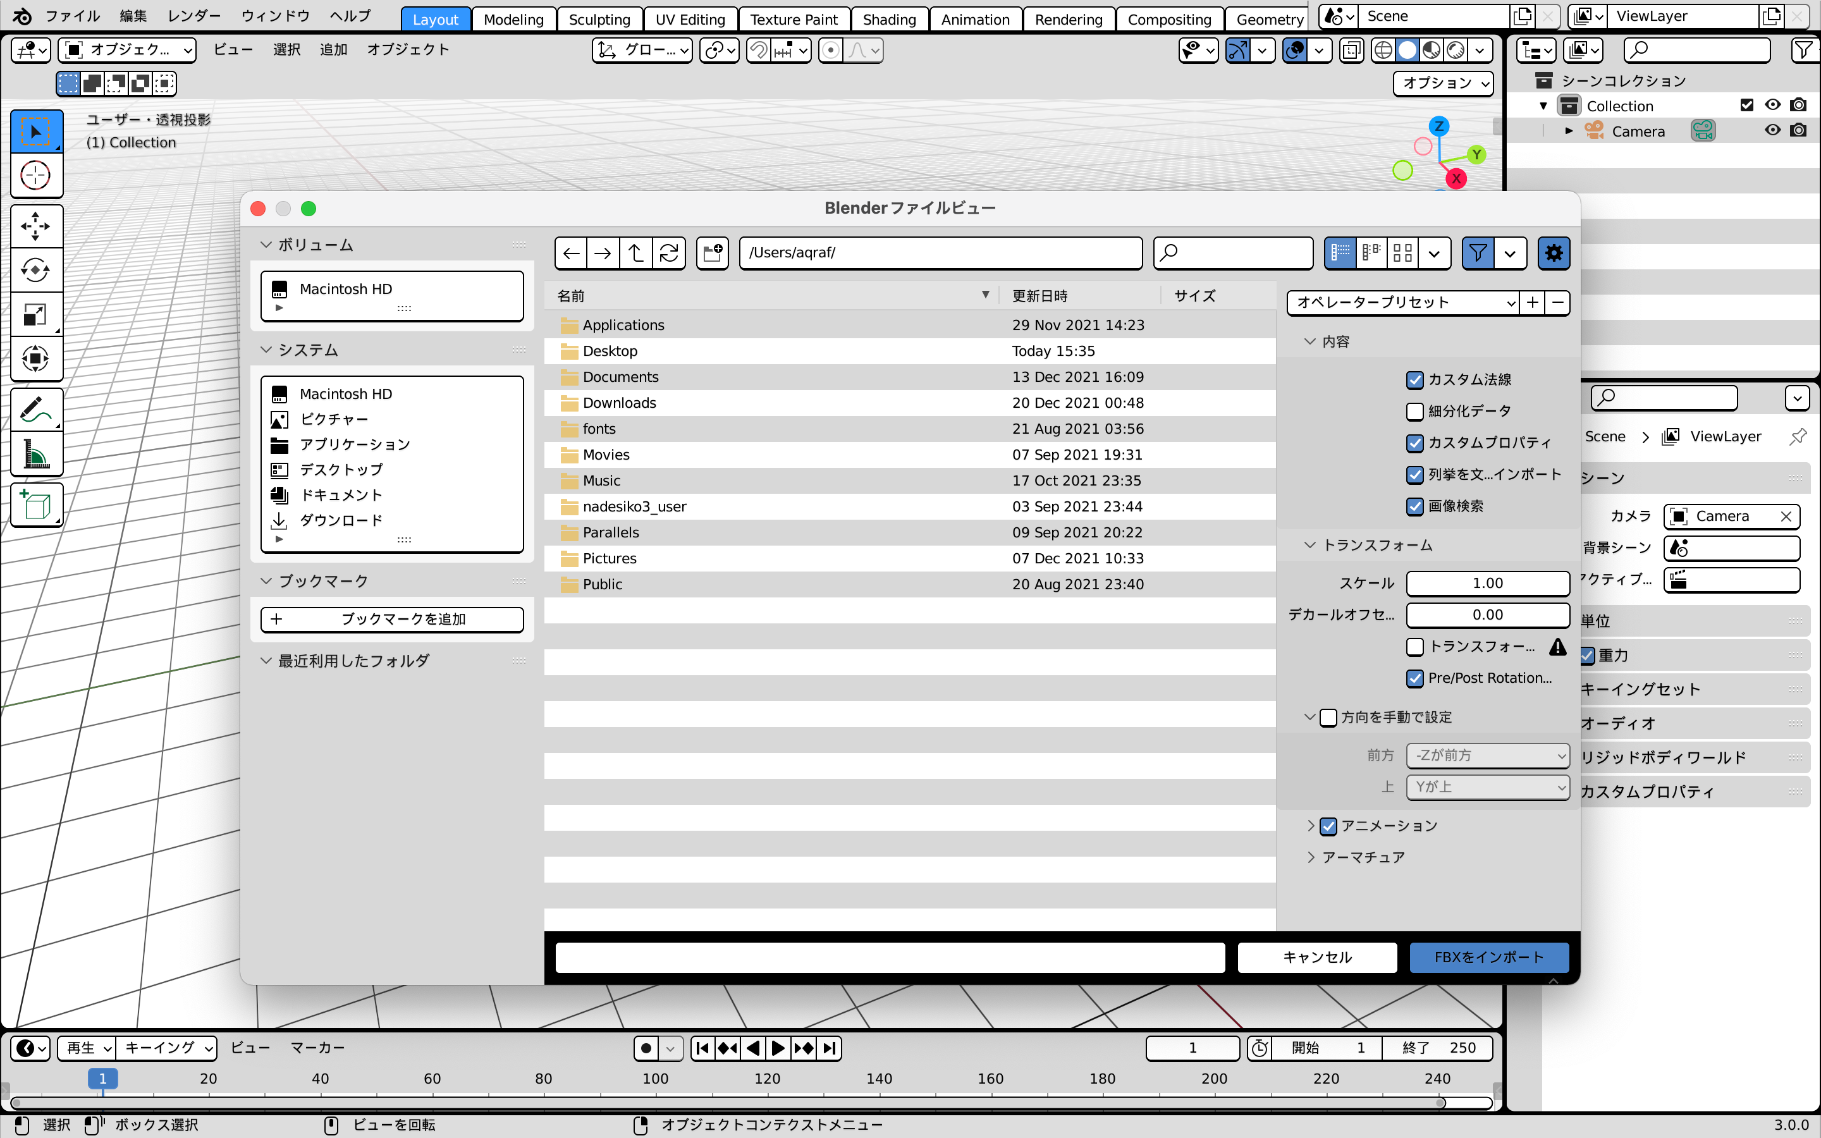Toggle file filter funnel in file browser
The height and width of the screenshot is (1138, 1821).
[x=1478, y=253]
